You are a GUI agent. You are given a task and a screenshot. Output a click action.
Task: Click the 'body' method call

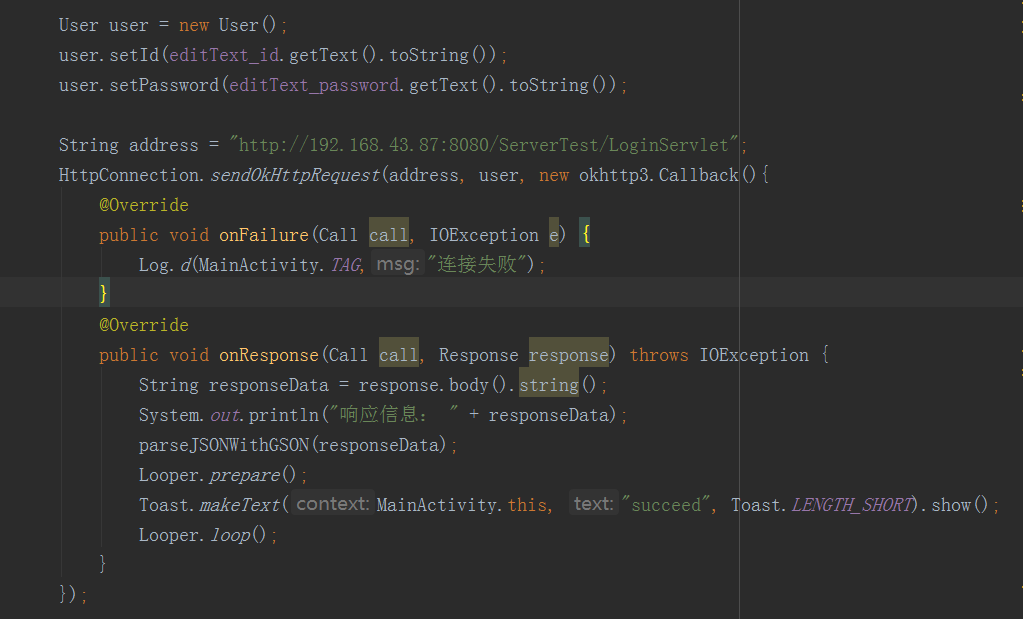(x=468, y=385)
